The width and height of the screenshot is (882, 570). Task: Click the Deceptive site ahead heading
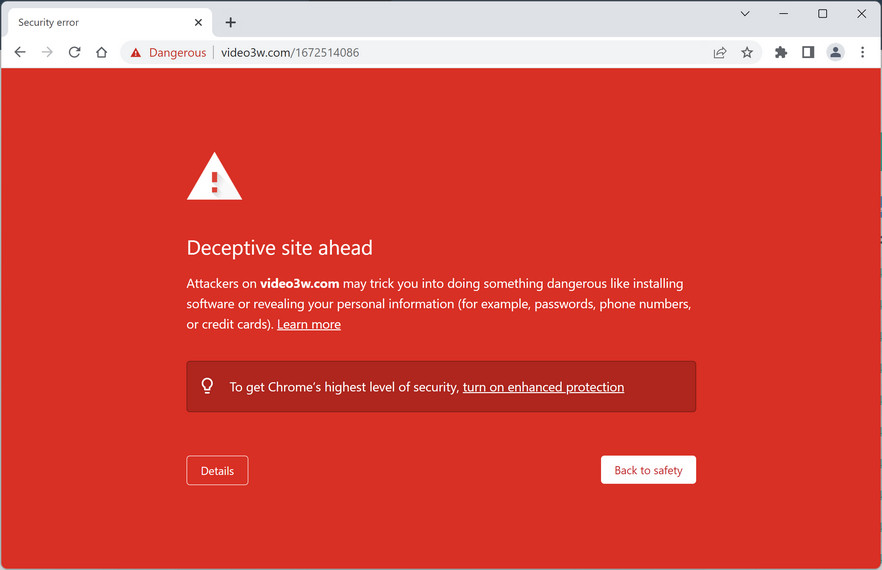[x=280, y=248]
